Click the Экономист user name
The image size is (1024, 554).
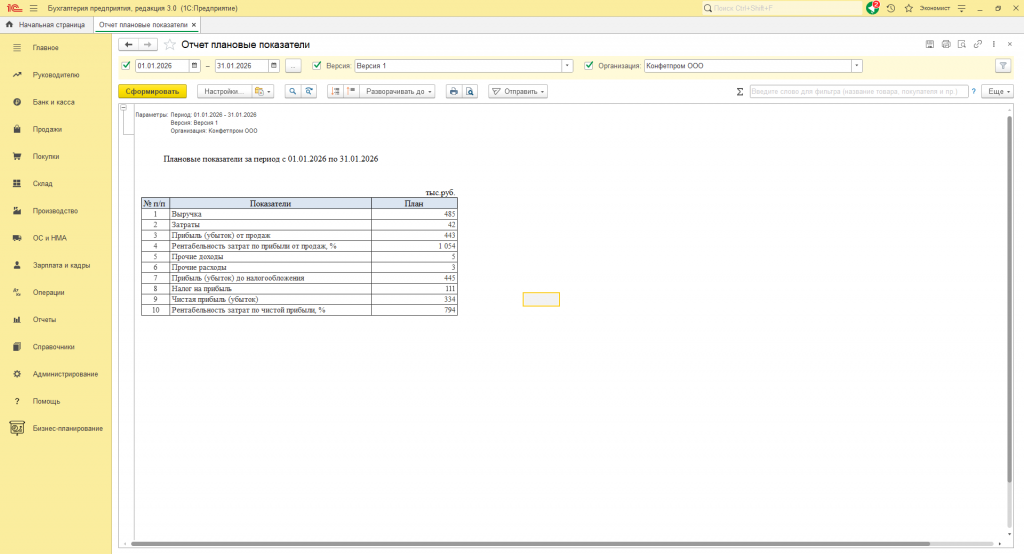935,8
